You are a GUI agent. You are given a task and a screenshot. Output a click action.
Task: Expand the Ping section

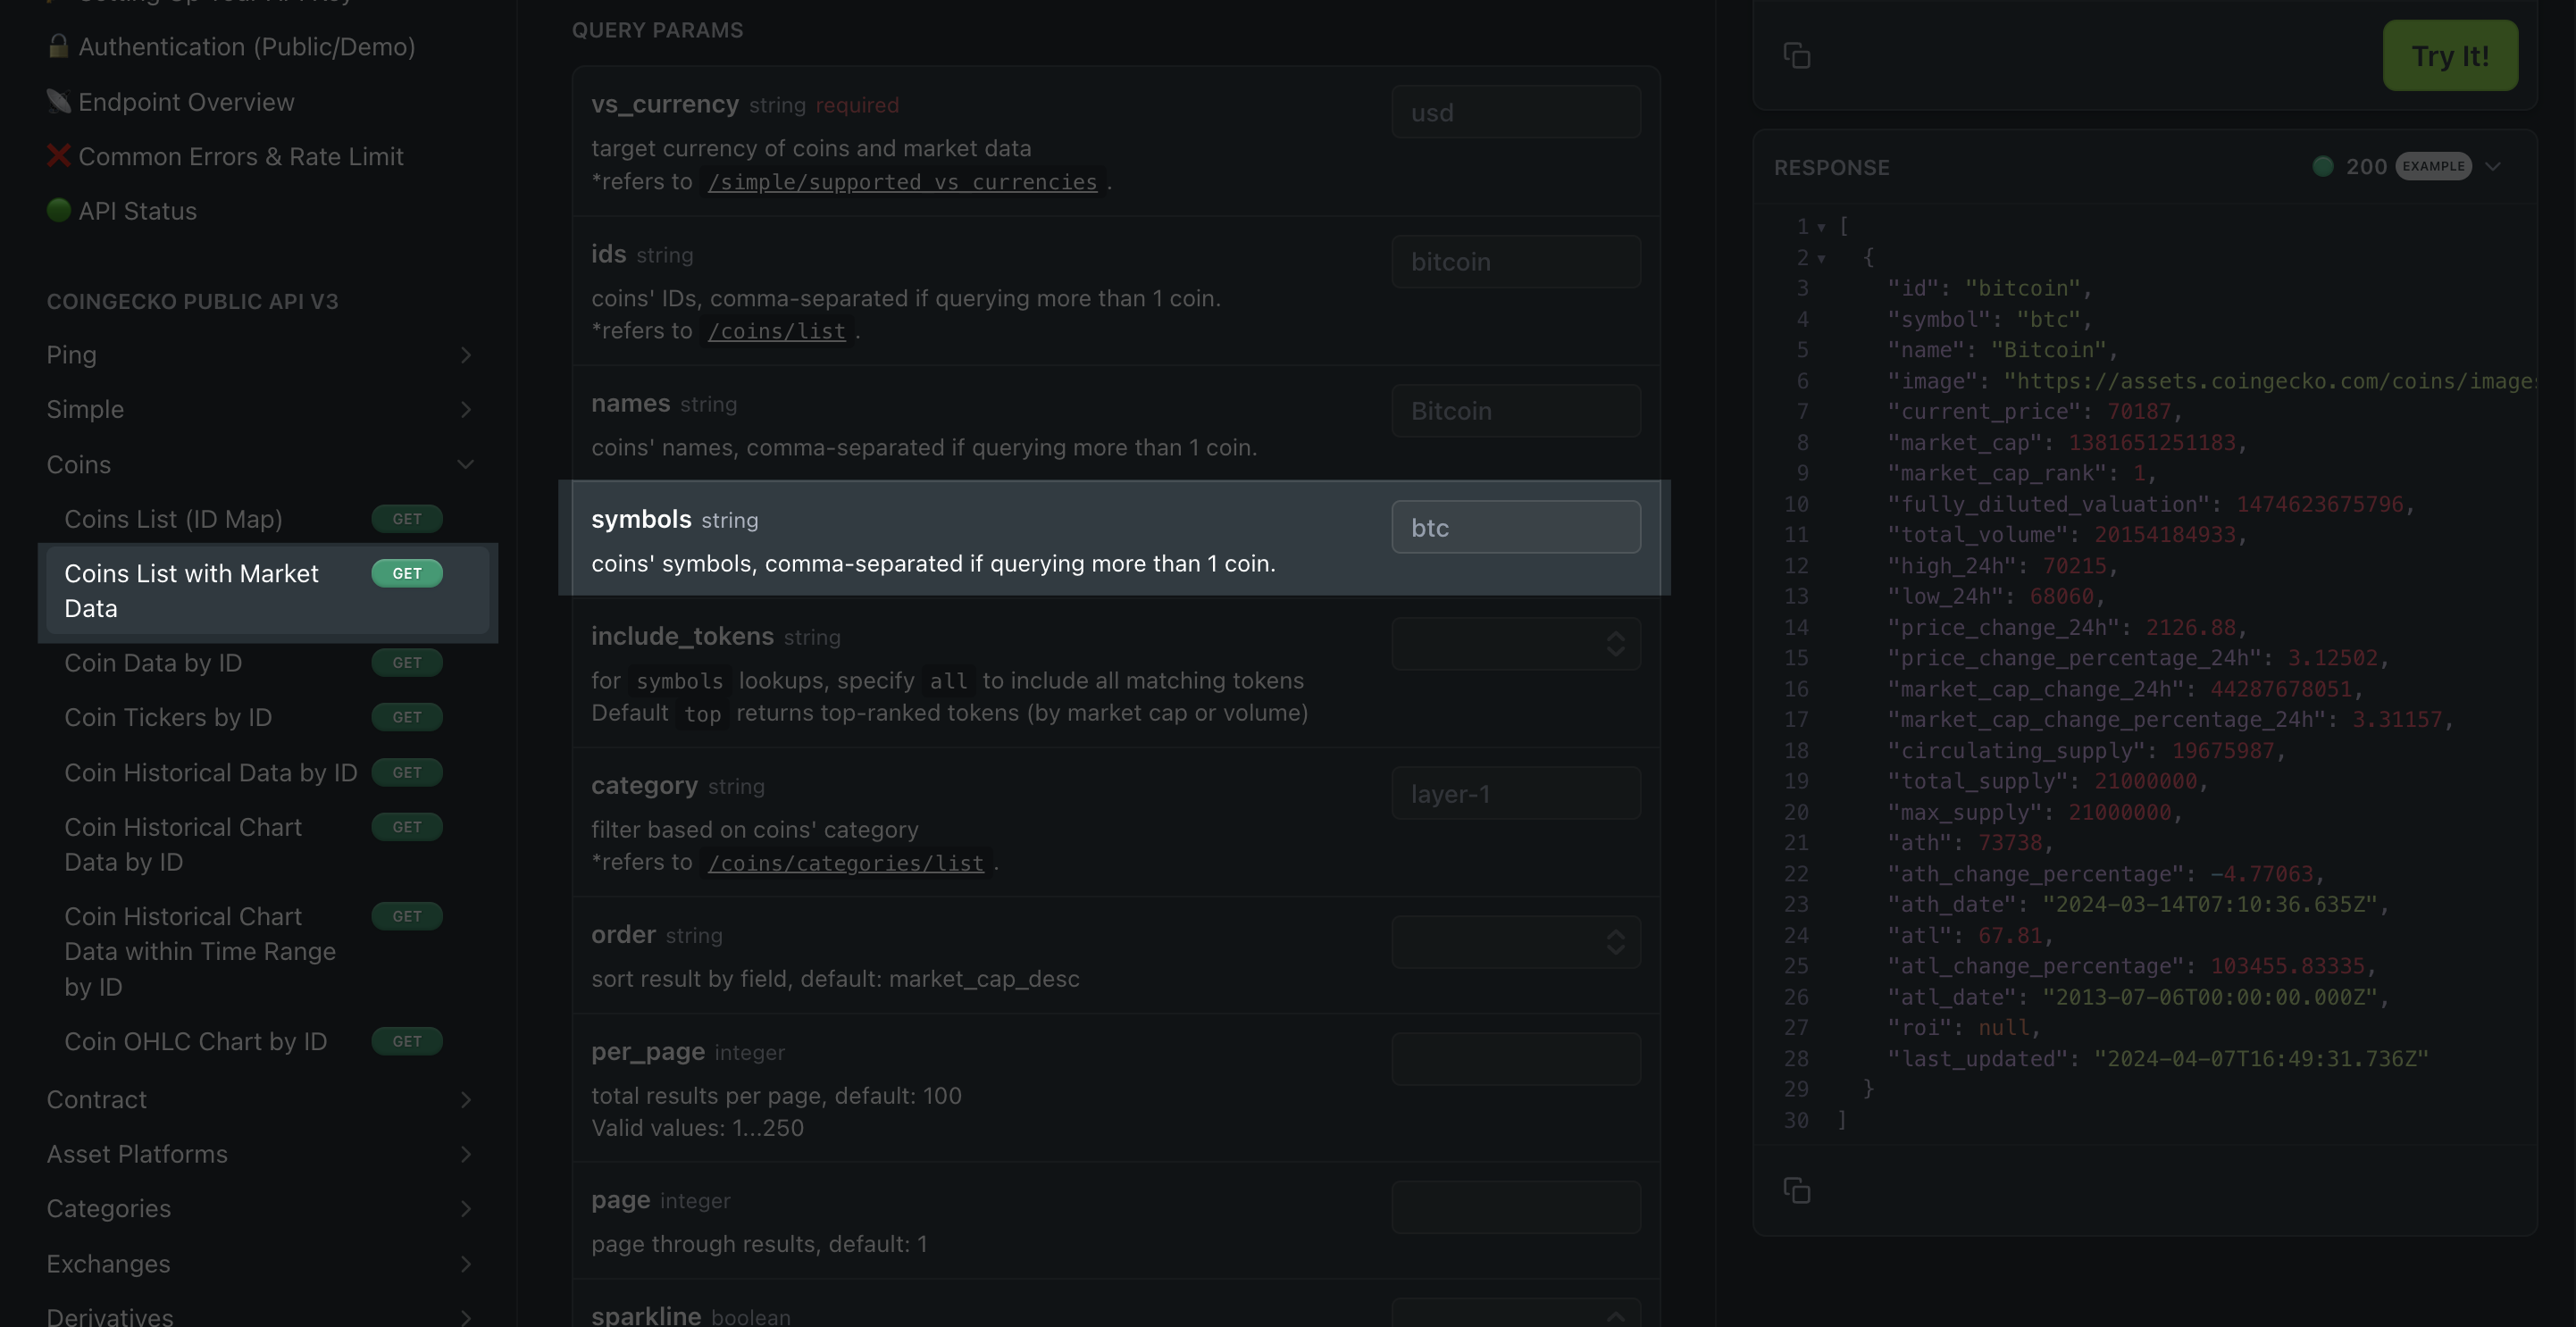click(x=465, y=355)
